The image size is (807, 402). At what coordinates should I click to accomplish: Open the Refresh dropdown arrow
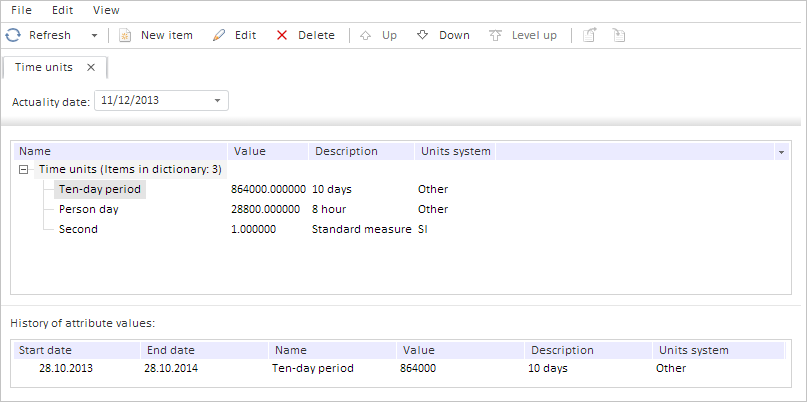click(x=94, y=35)
